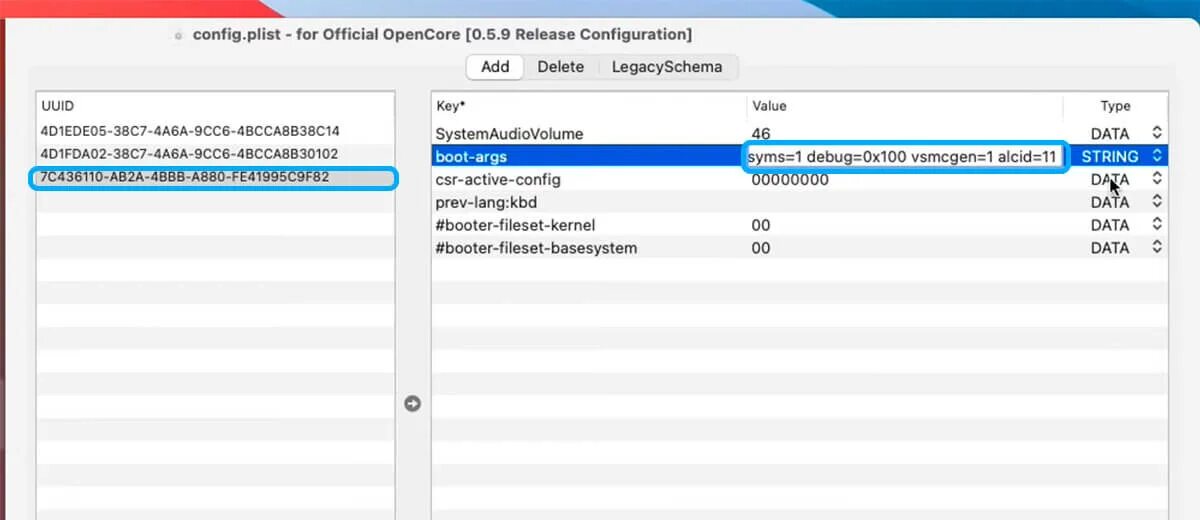Open STRING type dropdown for boot-args
Image resolution: width=1200 pixels, height=520 pixels.
(1157, 156)
